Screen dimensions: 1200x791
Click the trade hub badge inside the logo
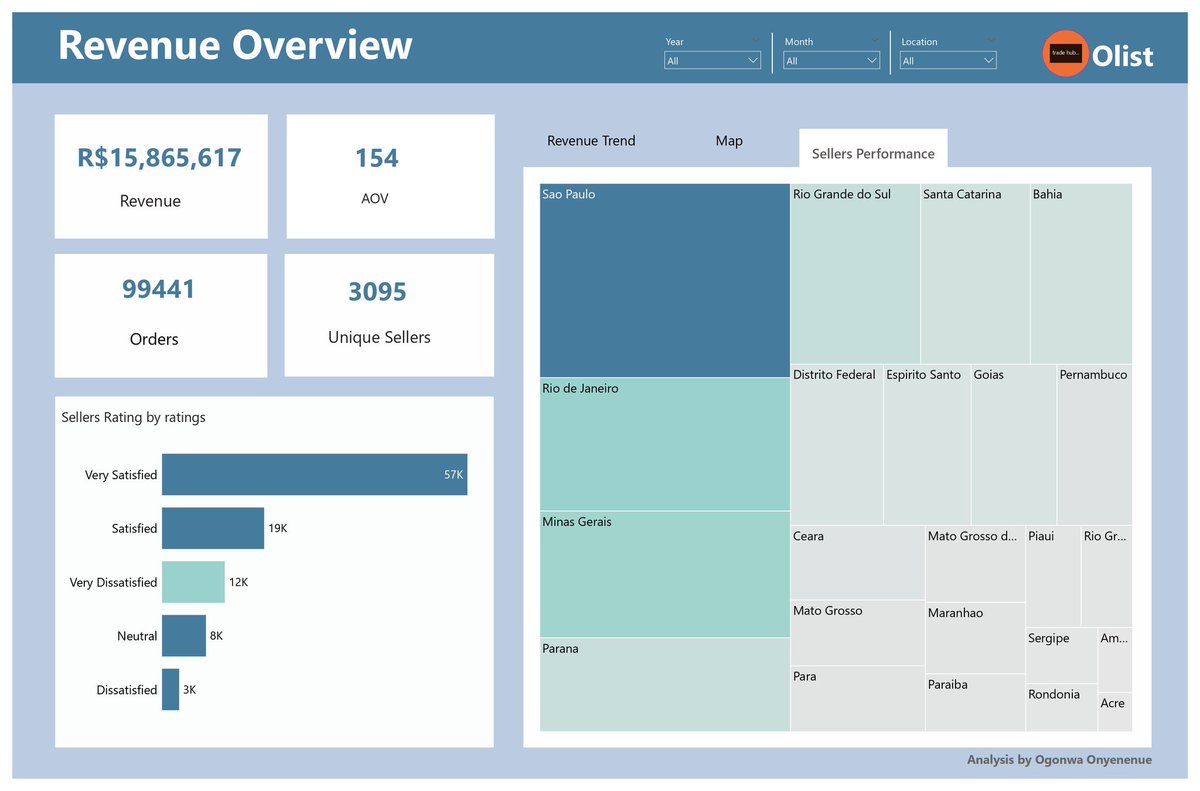coord(1064,55)
